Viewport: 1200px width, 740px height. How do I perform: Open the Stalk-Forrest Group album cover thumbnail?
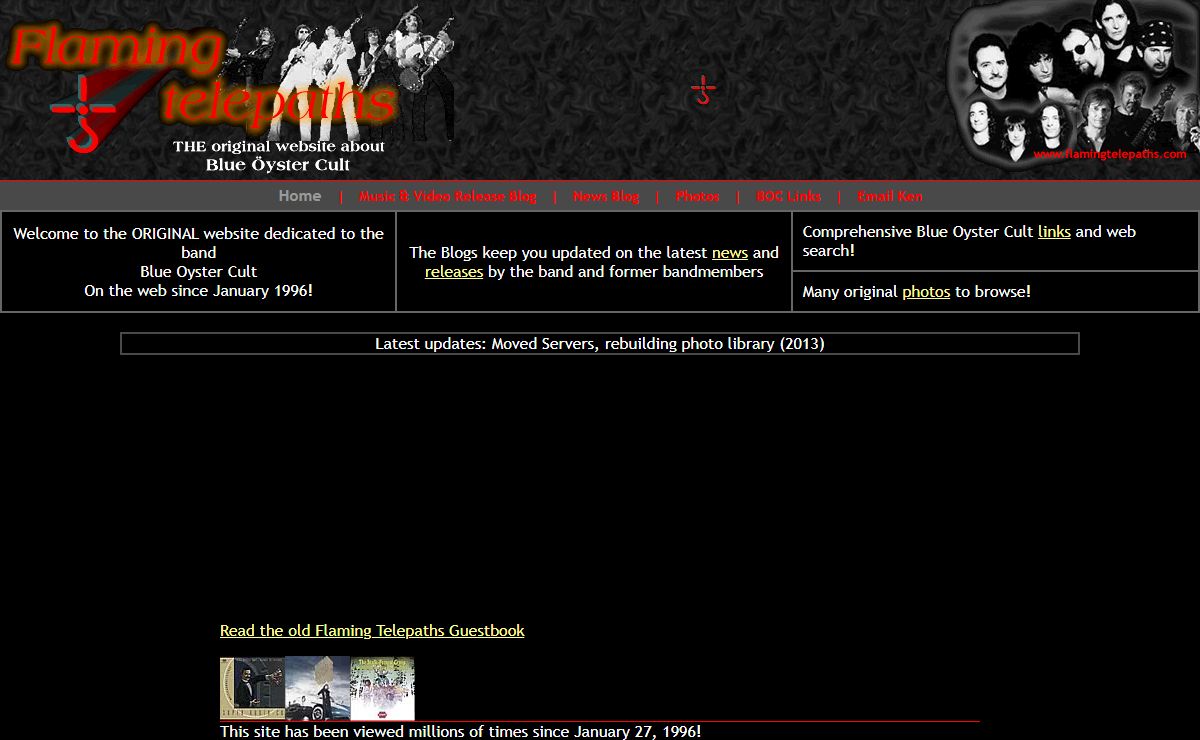pyautogui.click(x=382, y=688)
